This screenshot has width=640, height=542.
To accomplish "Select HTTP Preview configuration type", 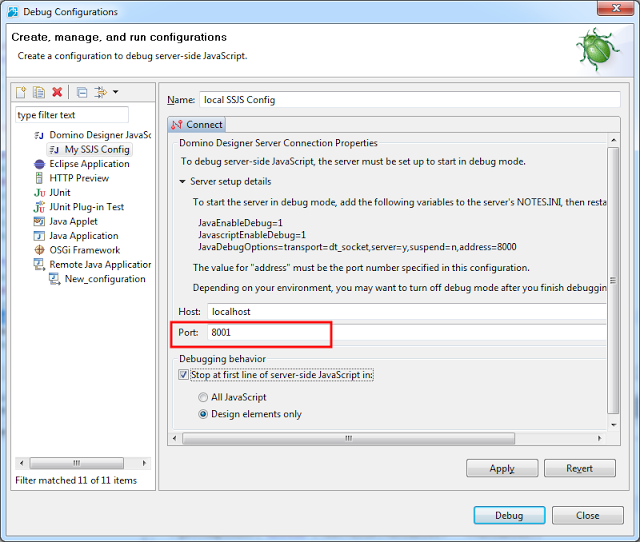I will 80,178.
